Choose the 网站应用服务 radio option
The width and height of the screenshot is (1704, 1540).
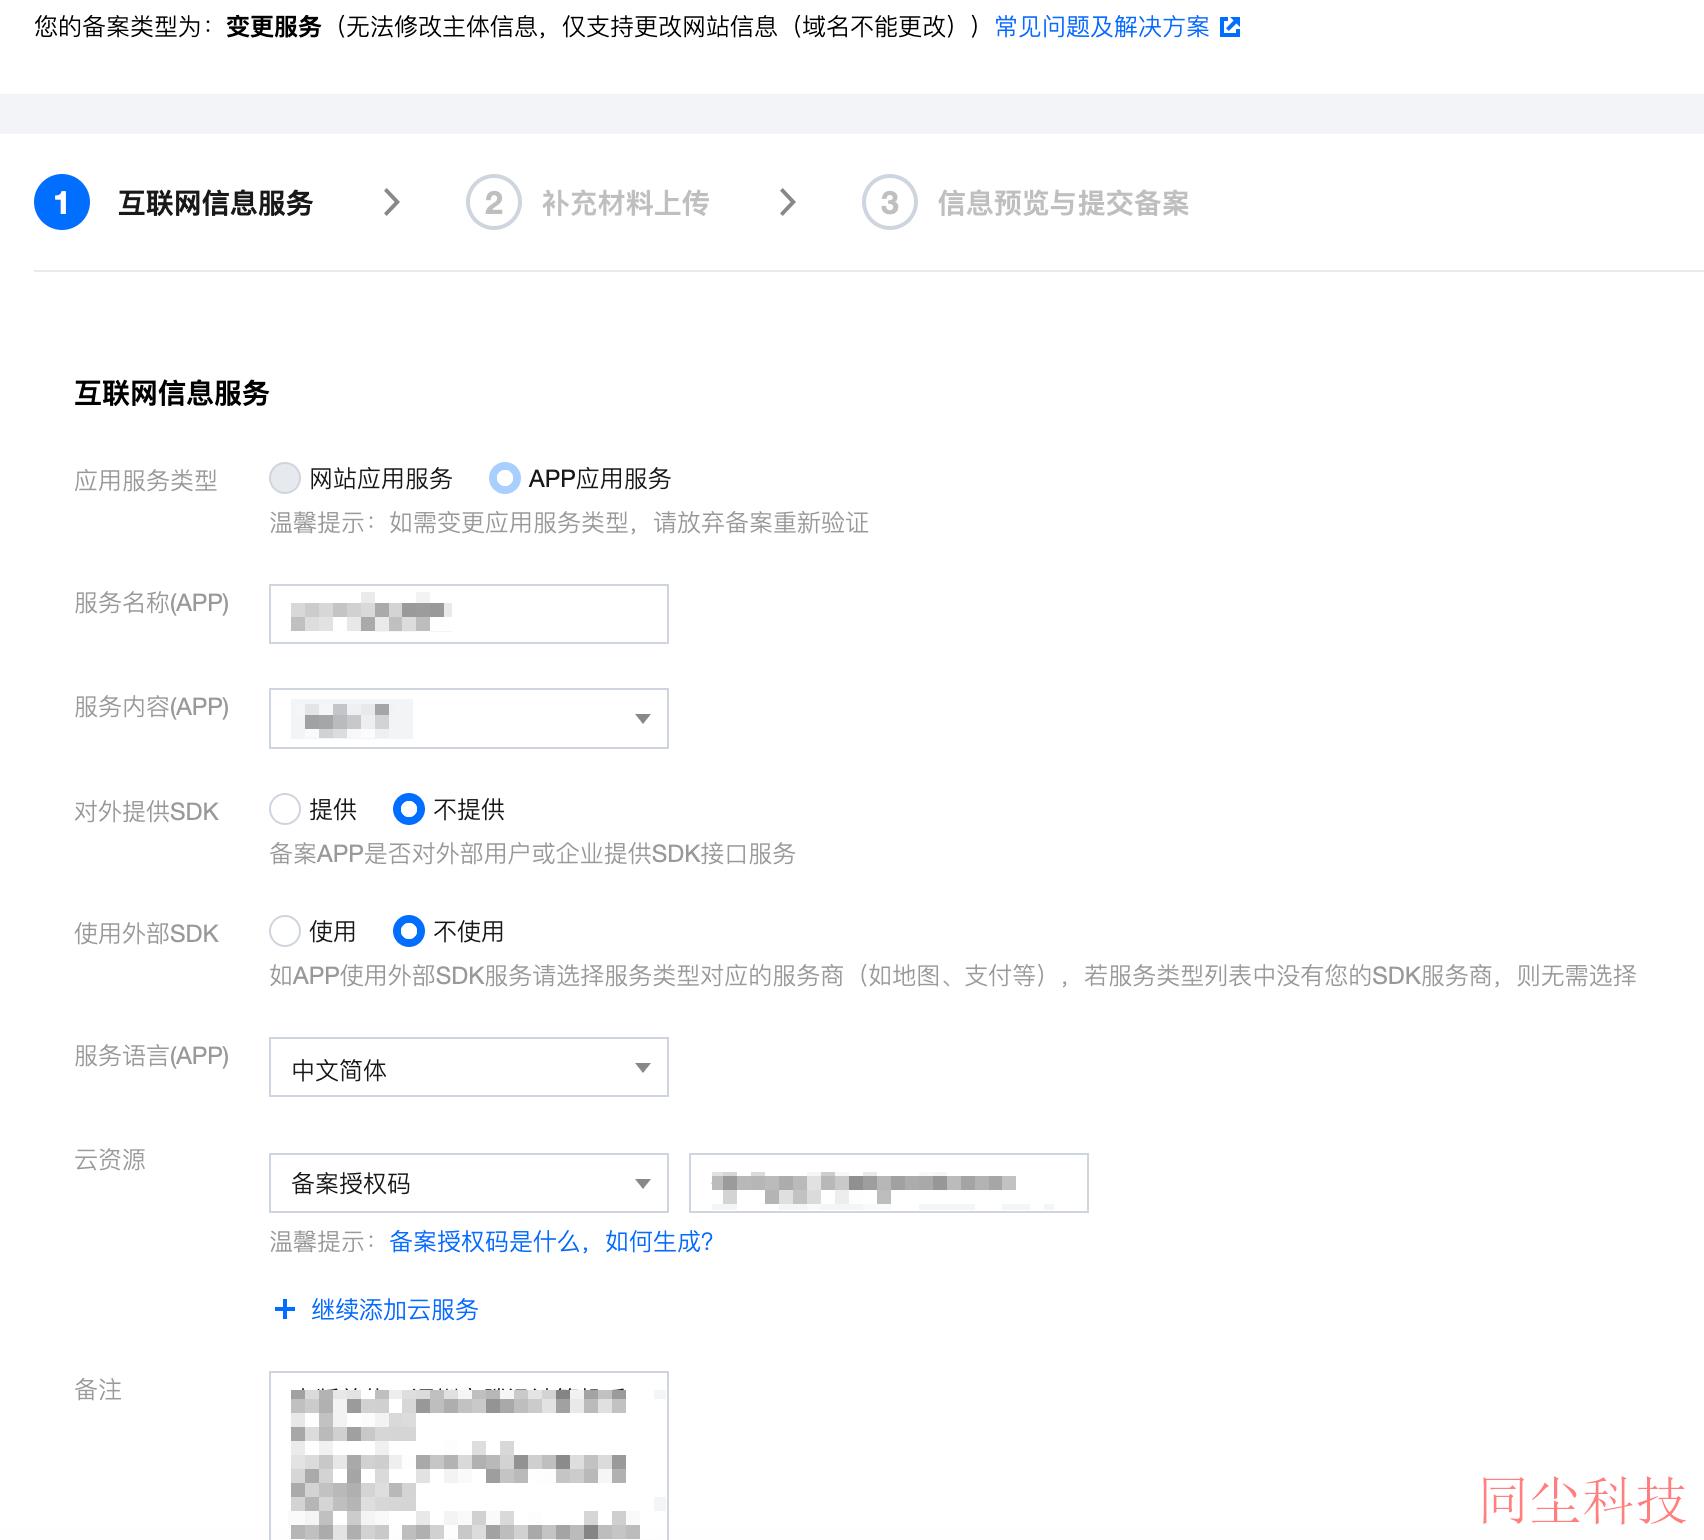pyautogui.click(x=285, y=478)
